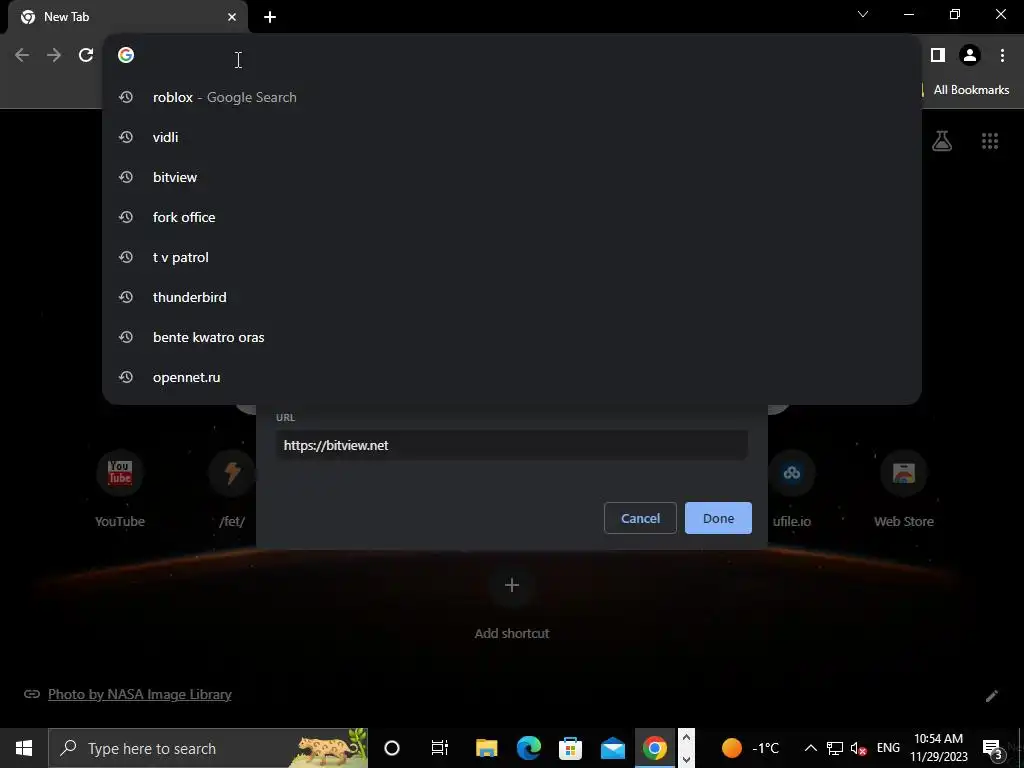The image size is (1024, 768).
Task: Click the Add shortcut plus icon
Action: (x=512, y=584)
